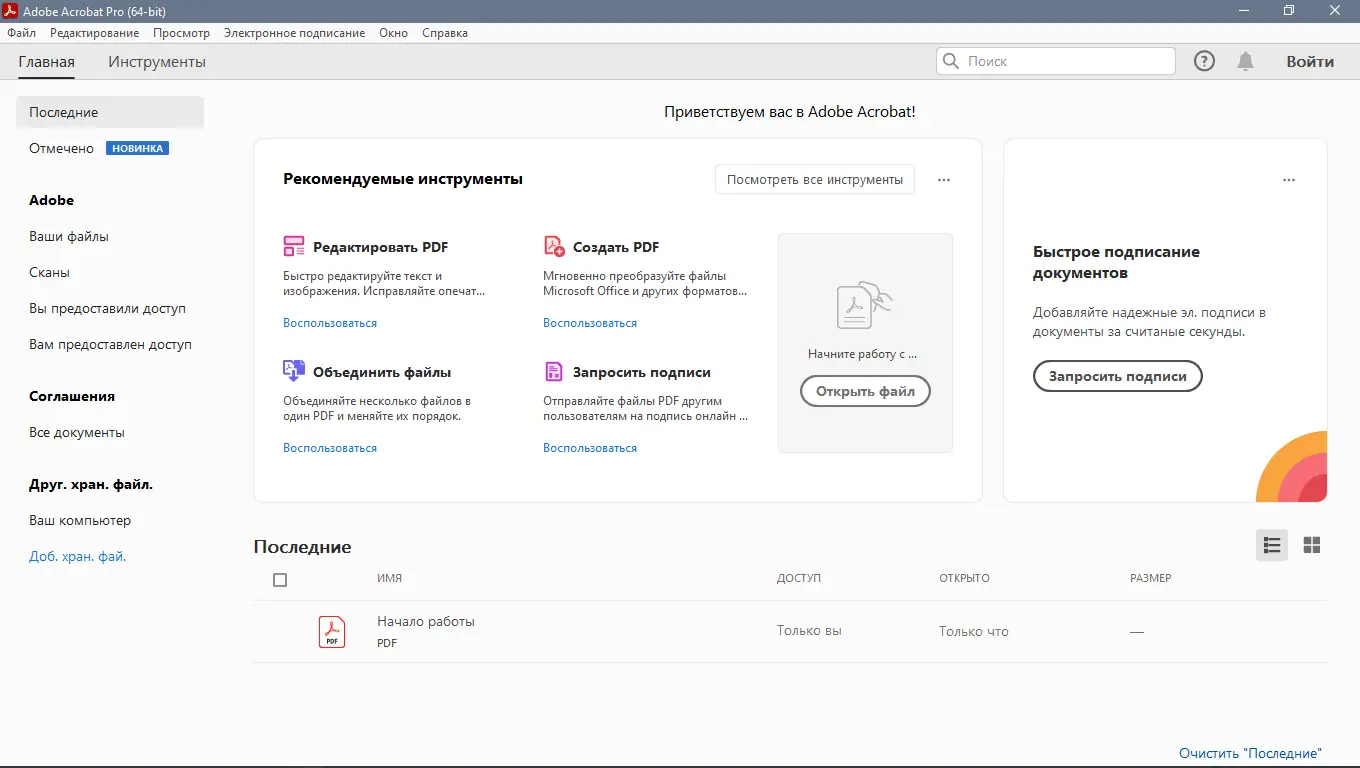The image size is (1360, 768).
Task: Open the quick signing panel options menu
Action: click(x=1288, y=179)
